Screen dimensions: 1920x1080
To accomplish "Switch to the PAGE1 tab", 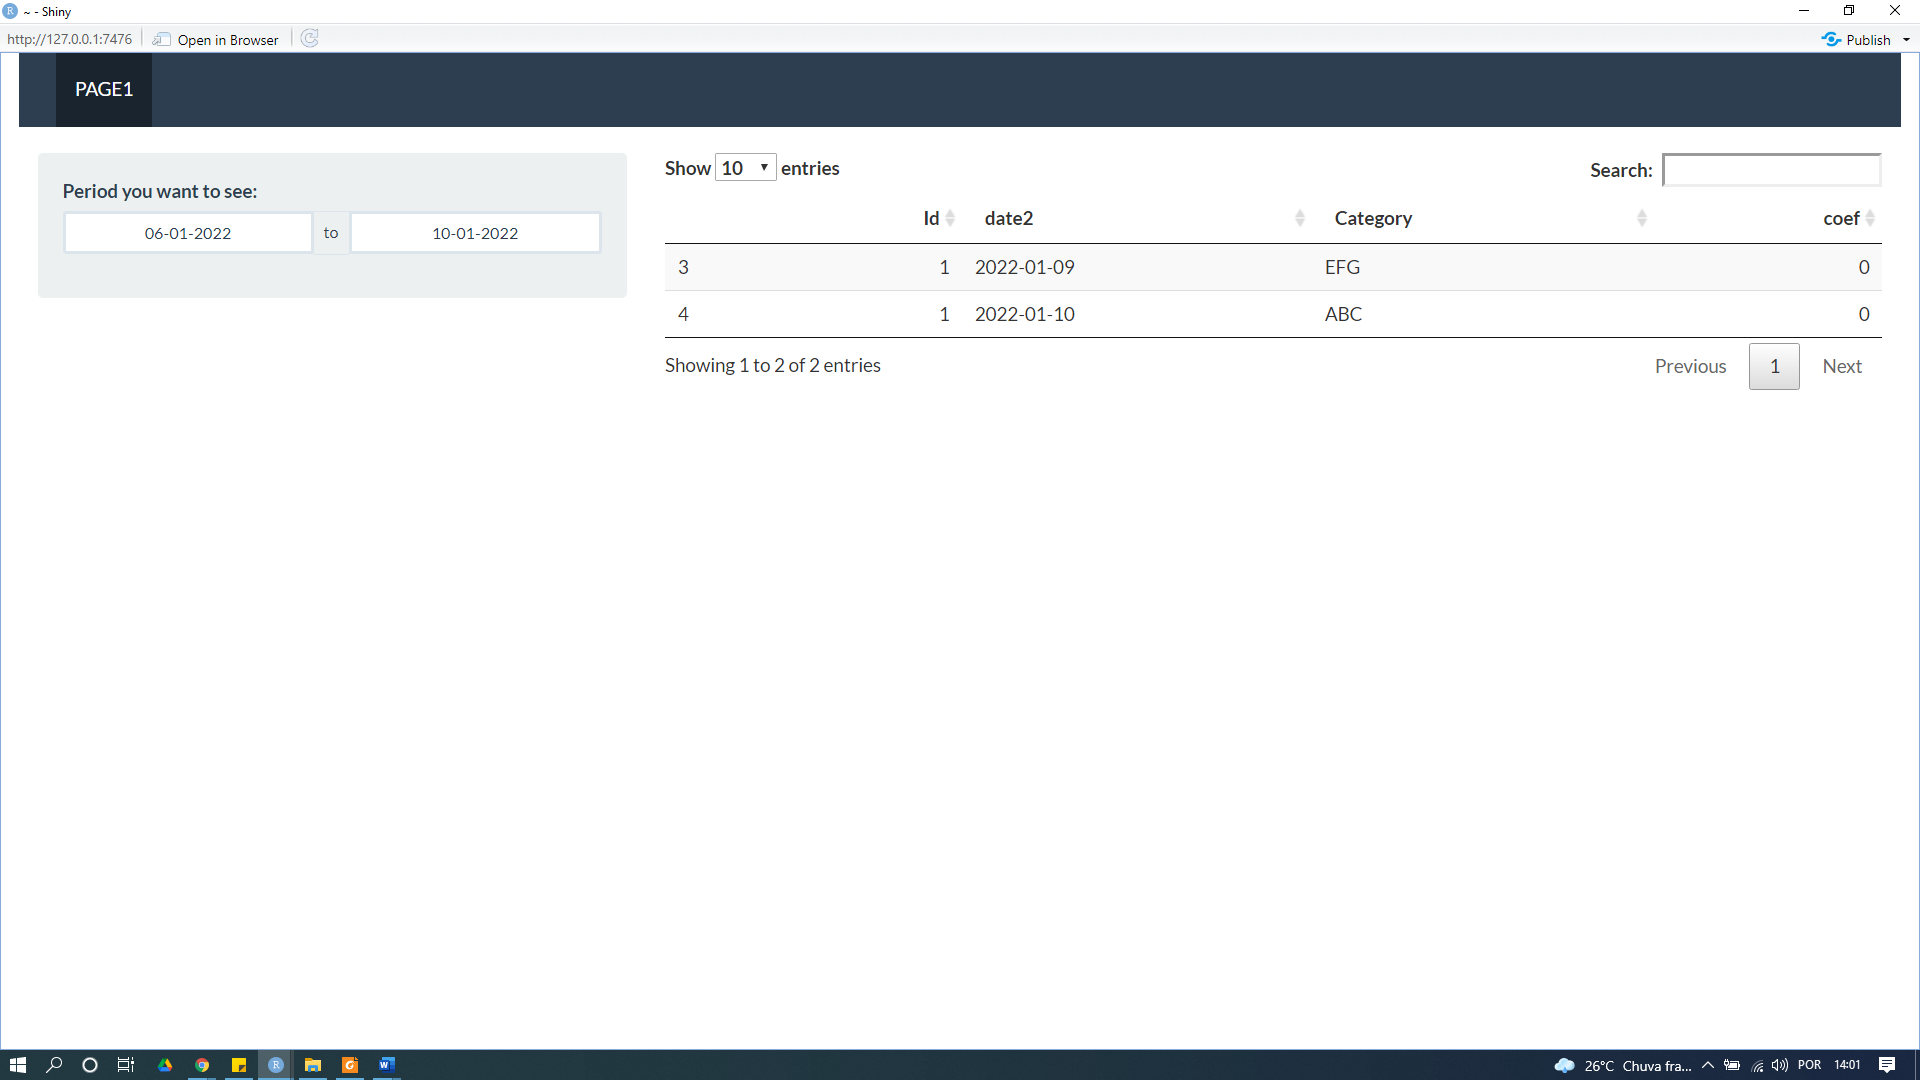I will (104, 89).
